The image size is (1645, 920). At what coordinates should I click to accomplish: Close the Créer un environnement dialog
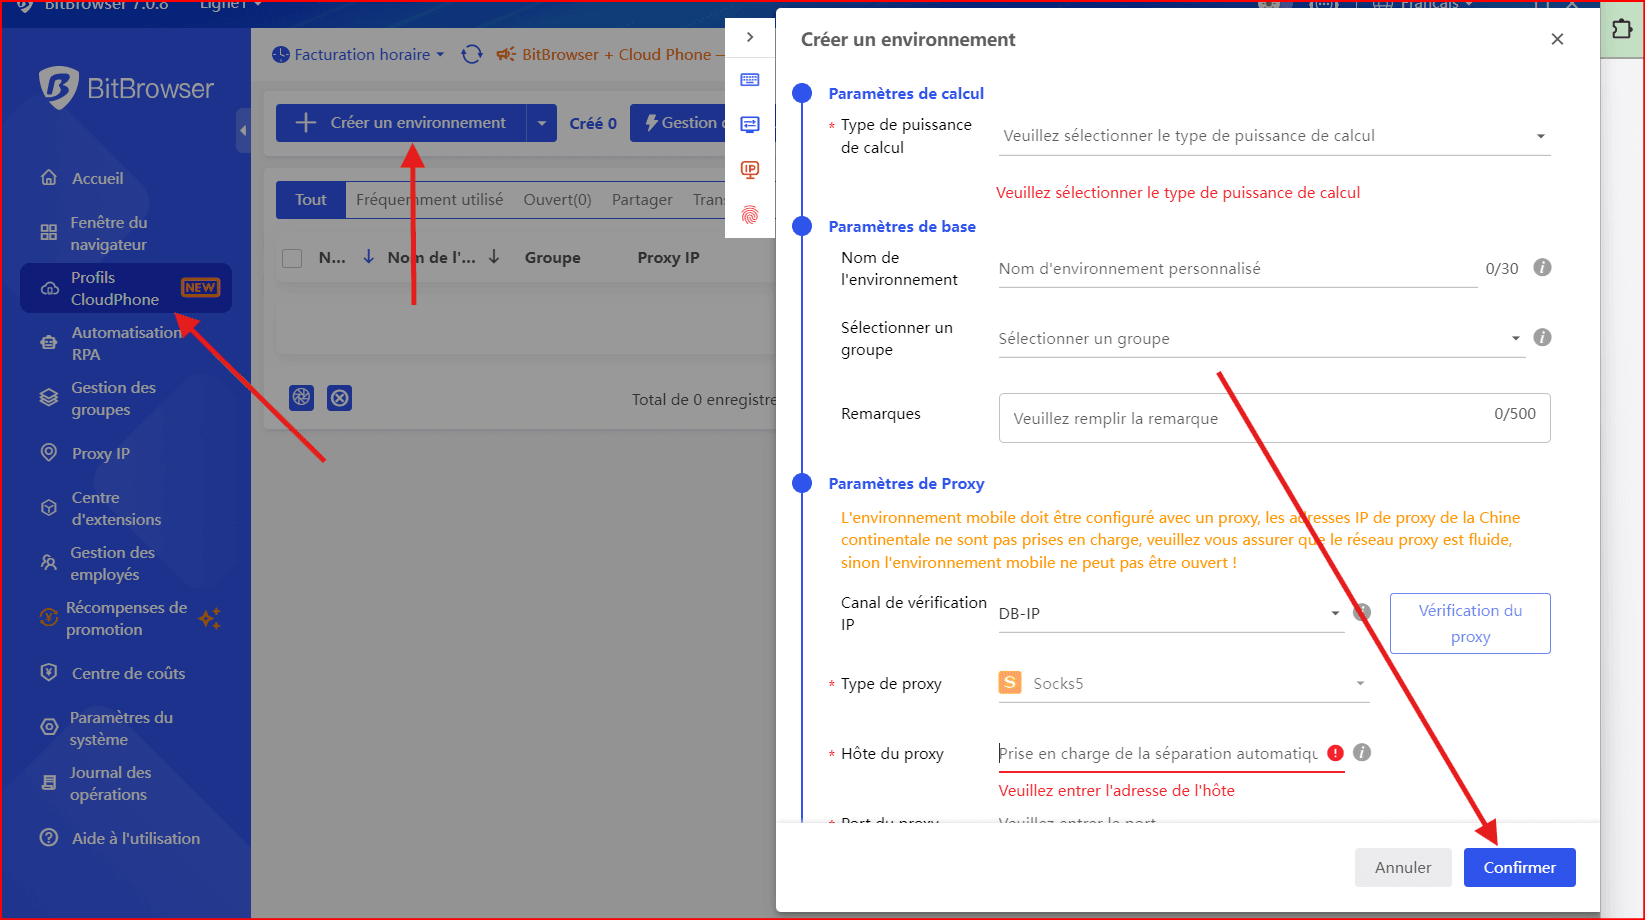[1557, 39]
